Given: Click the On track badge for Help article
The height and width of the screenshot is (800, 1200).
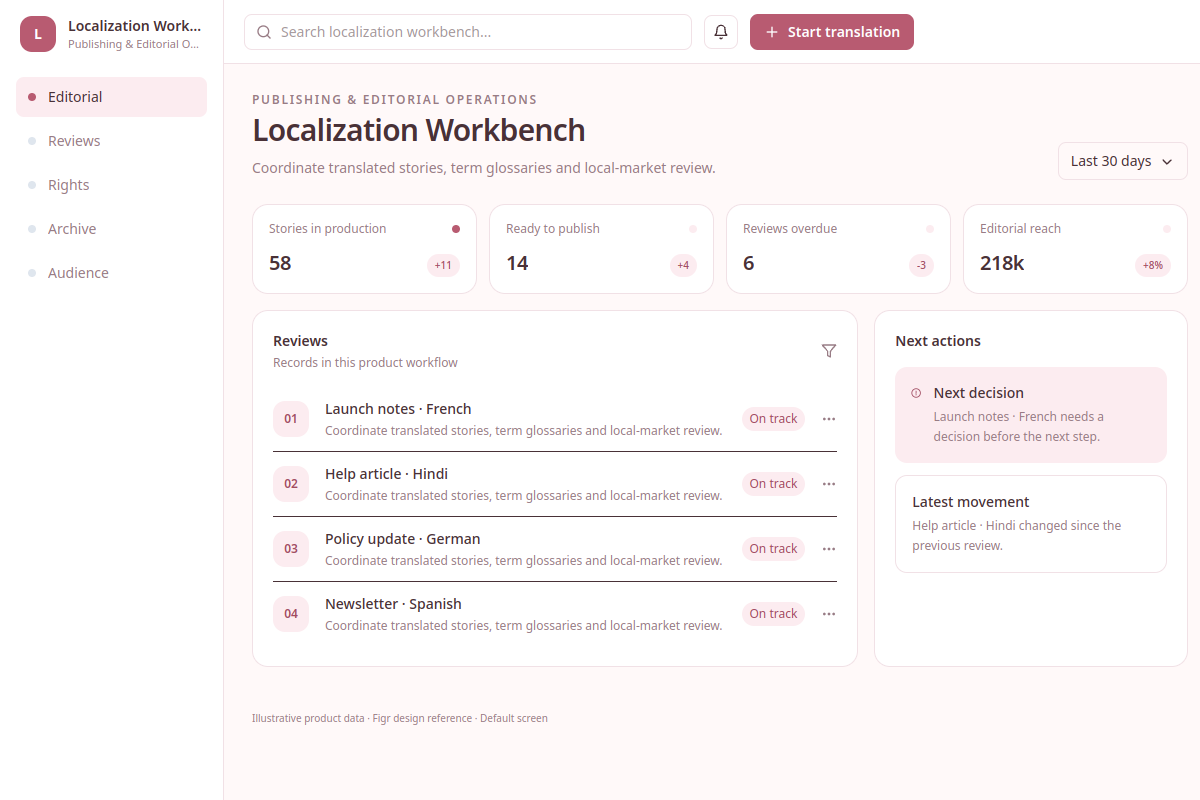Looking at the screenshot, I should pyautogui.click(x=773, y=484).
